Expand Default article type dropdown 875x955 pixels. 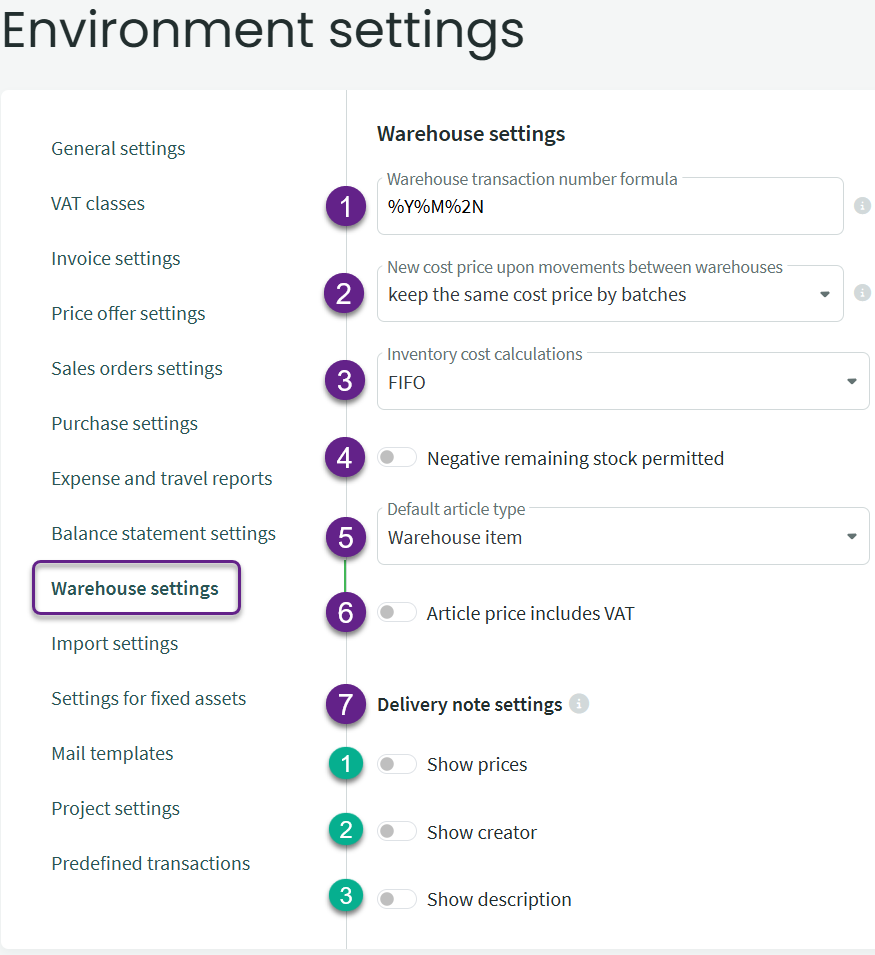pyautogui.click(x=623, y=536)
